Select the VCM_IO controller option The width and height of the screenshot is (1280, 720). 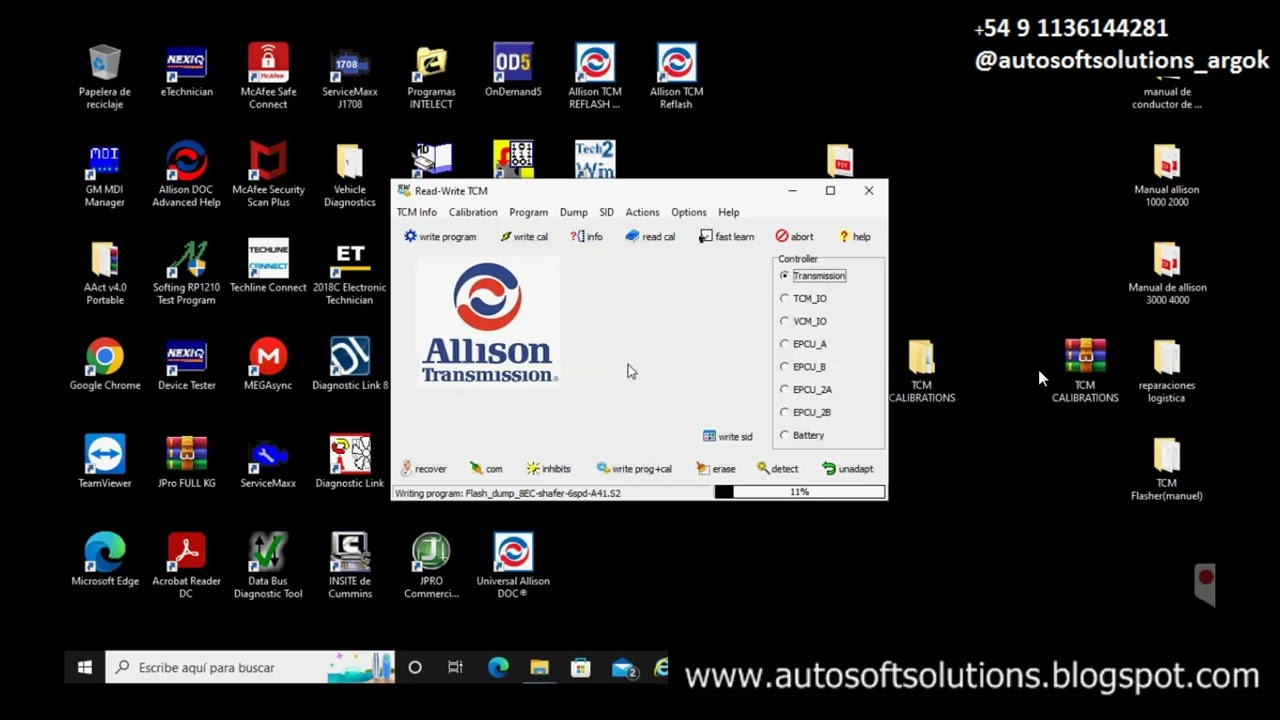tap(803, 321)
